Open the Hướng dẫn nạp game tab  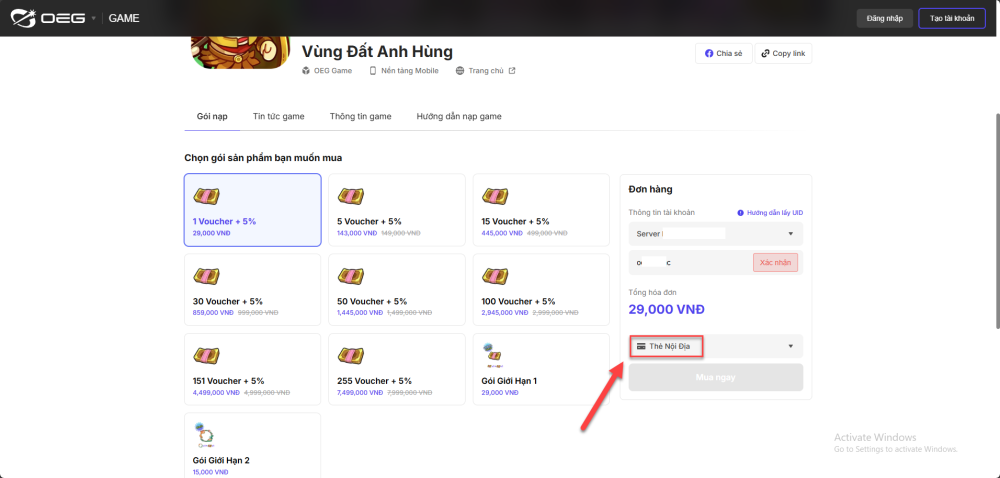click(459, 116)
